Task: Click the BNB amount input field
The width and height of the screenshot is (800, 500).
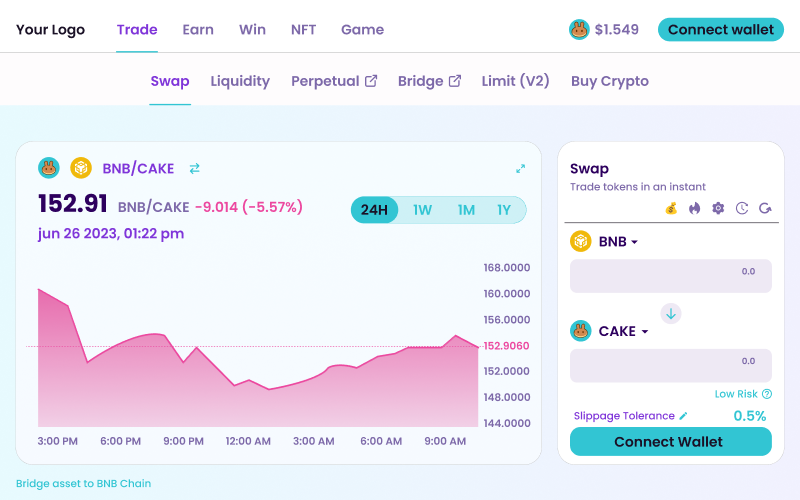Action: pyautogui.click(x=671, y=276)
